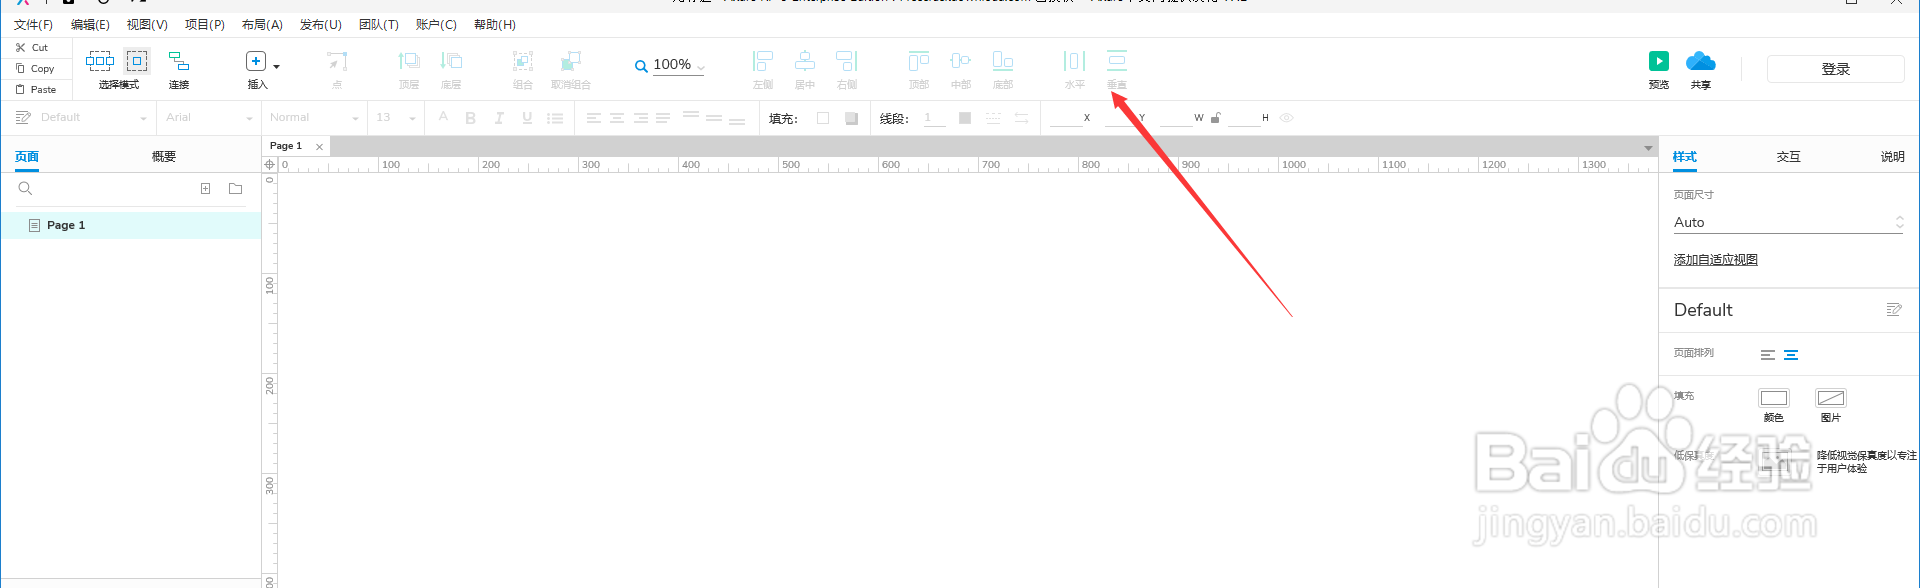Screen dimensions: 1920x588
Task: Click the 垂直 distribute vertically icon
Action: 1117,61
